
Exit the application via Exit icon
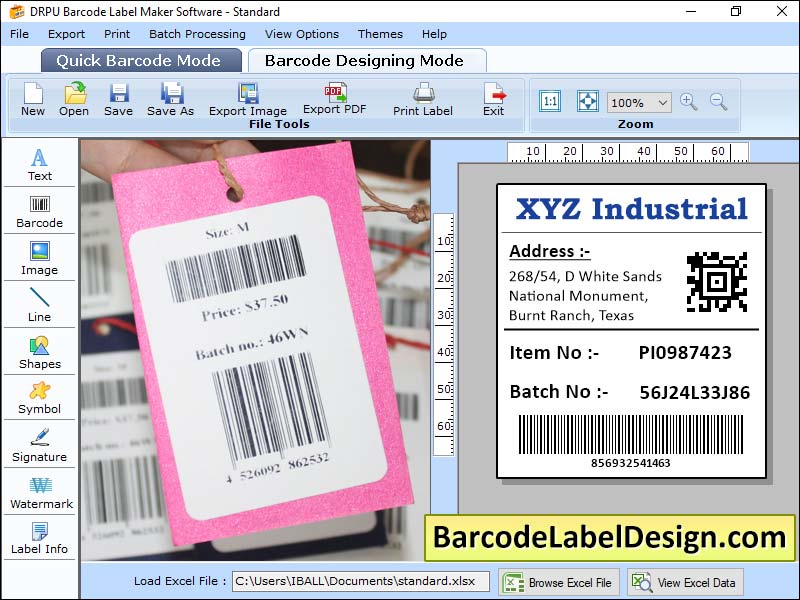coord(492,101)
